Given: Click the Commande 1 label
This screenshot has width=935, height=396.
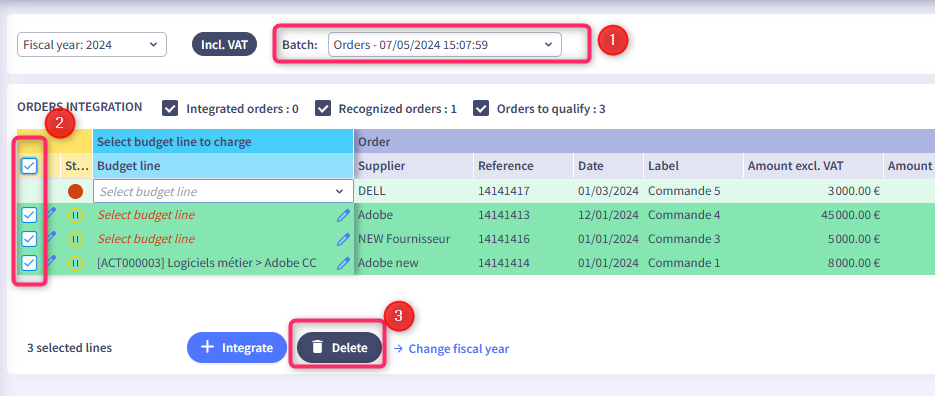Looking at the screenshot, I should [x=684, y=263].
